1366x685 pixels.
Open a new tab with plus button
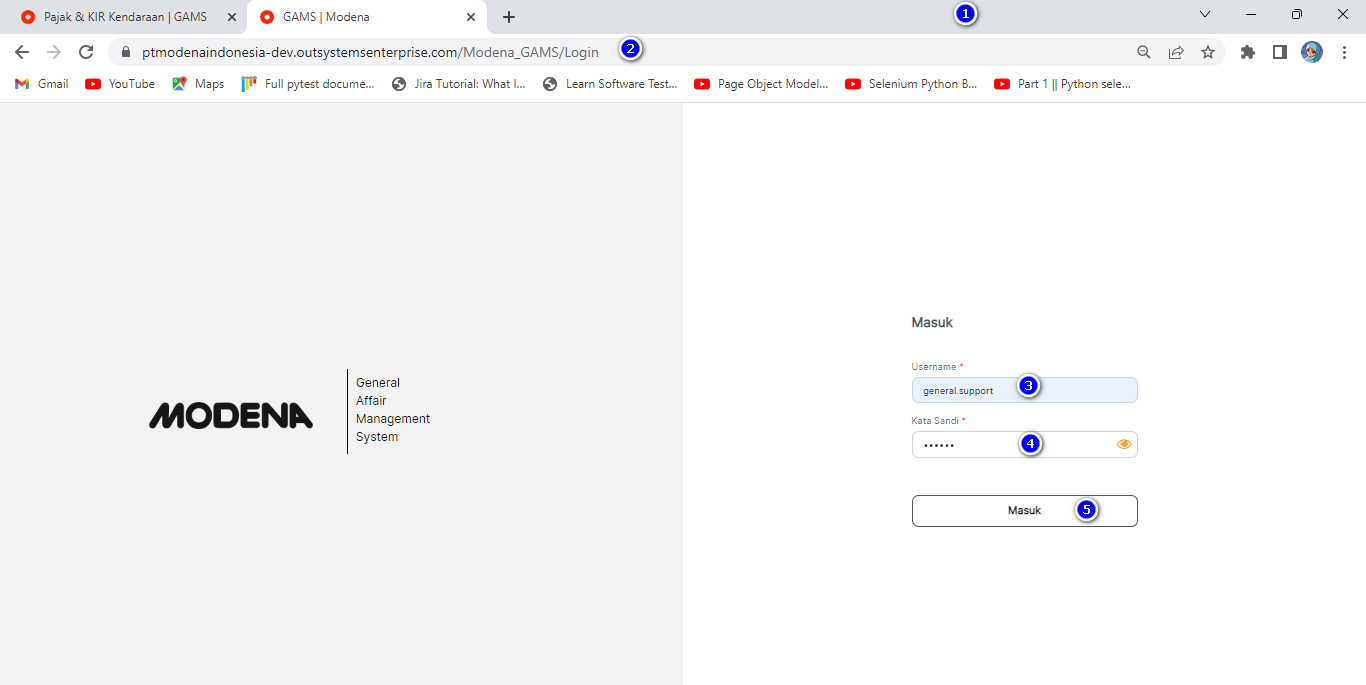[x=509, y=17]
